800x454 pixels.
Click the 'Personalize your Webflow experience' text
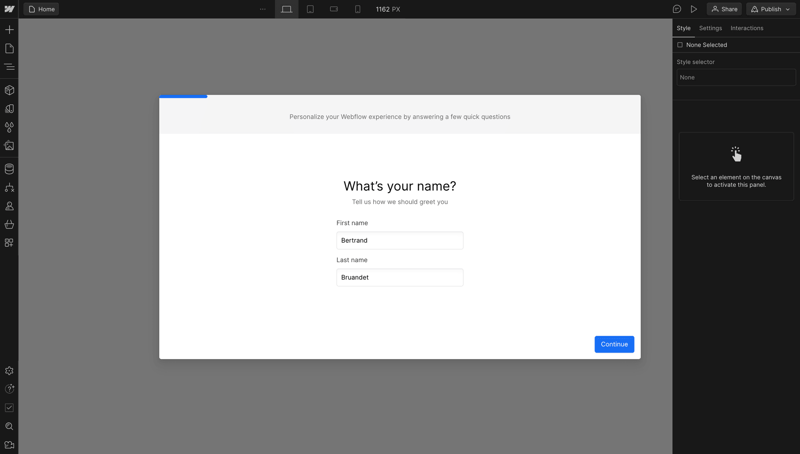pos(400,117)
